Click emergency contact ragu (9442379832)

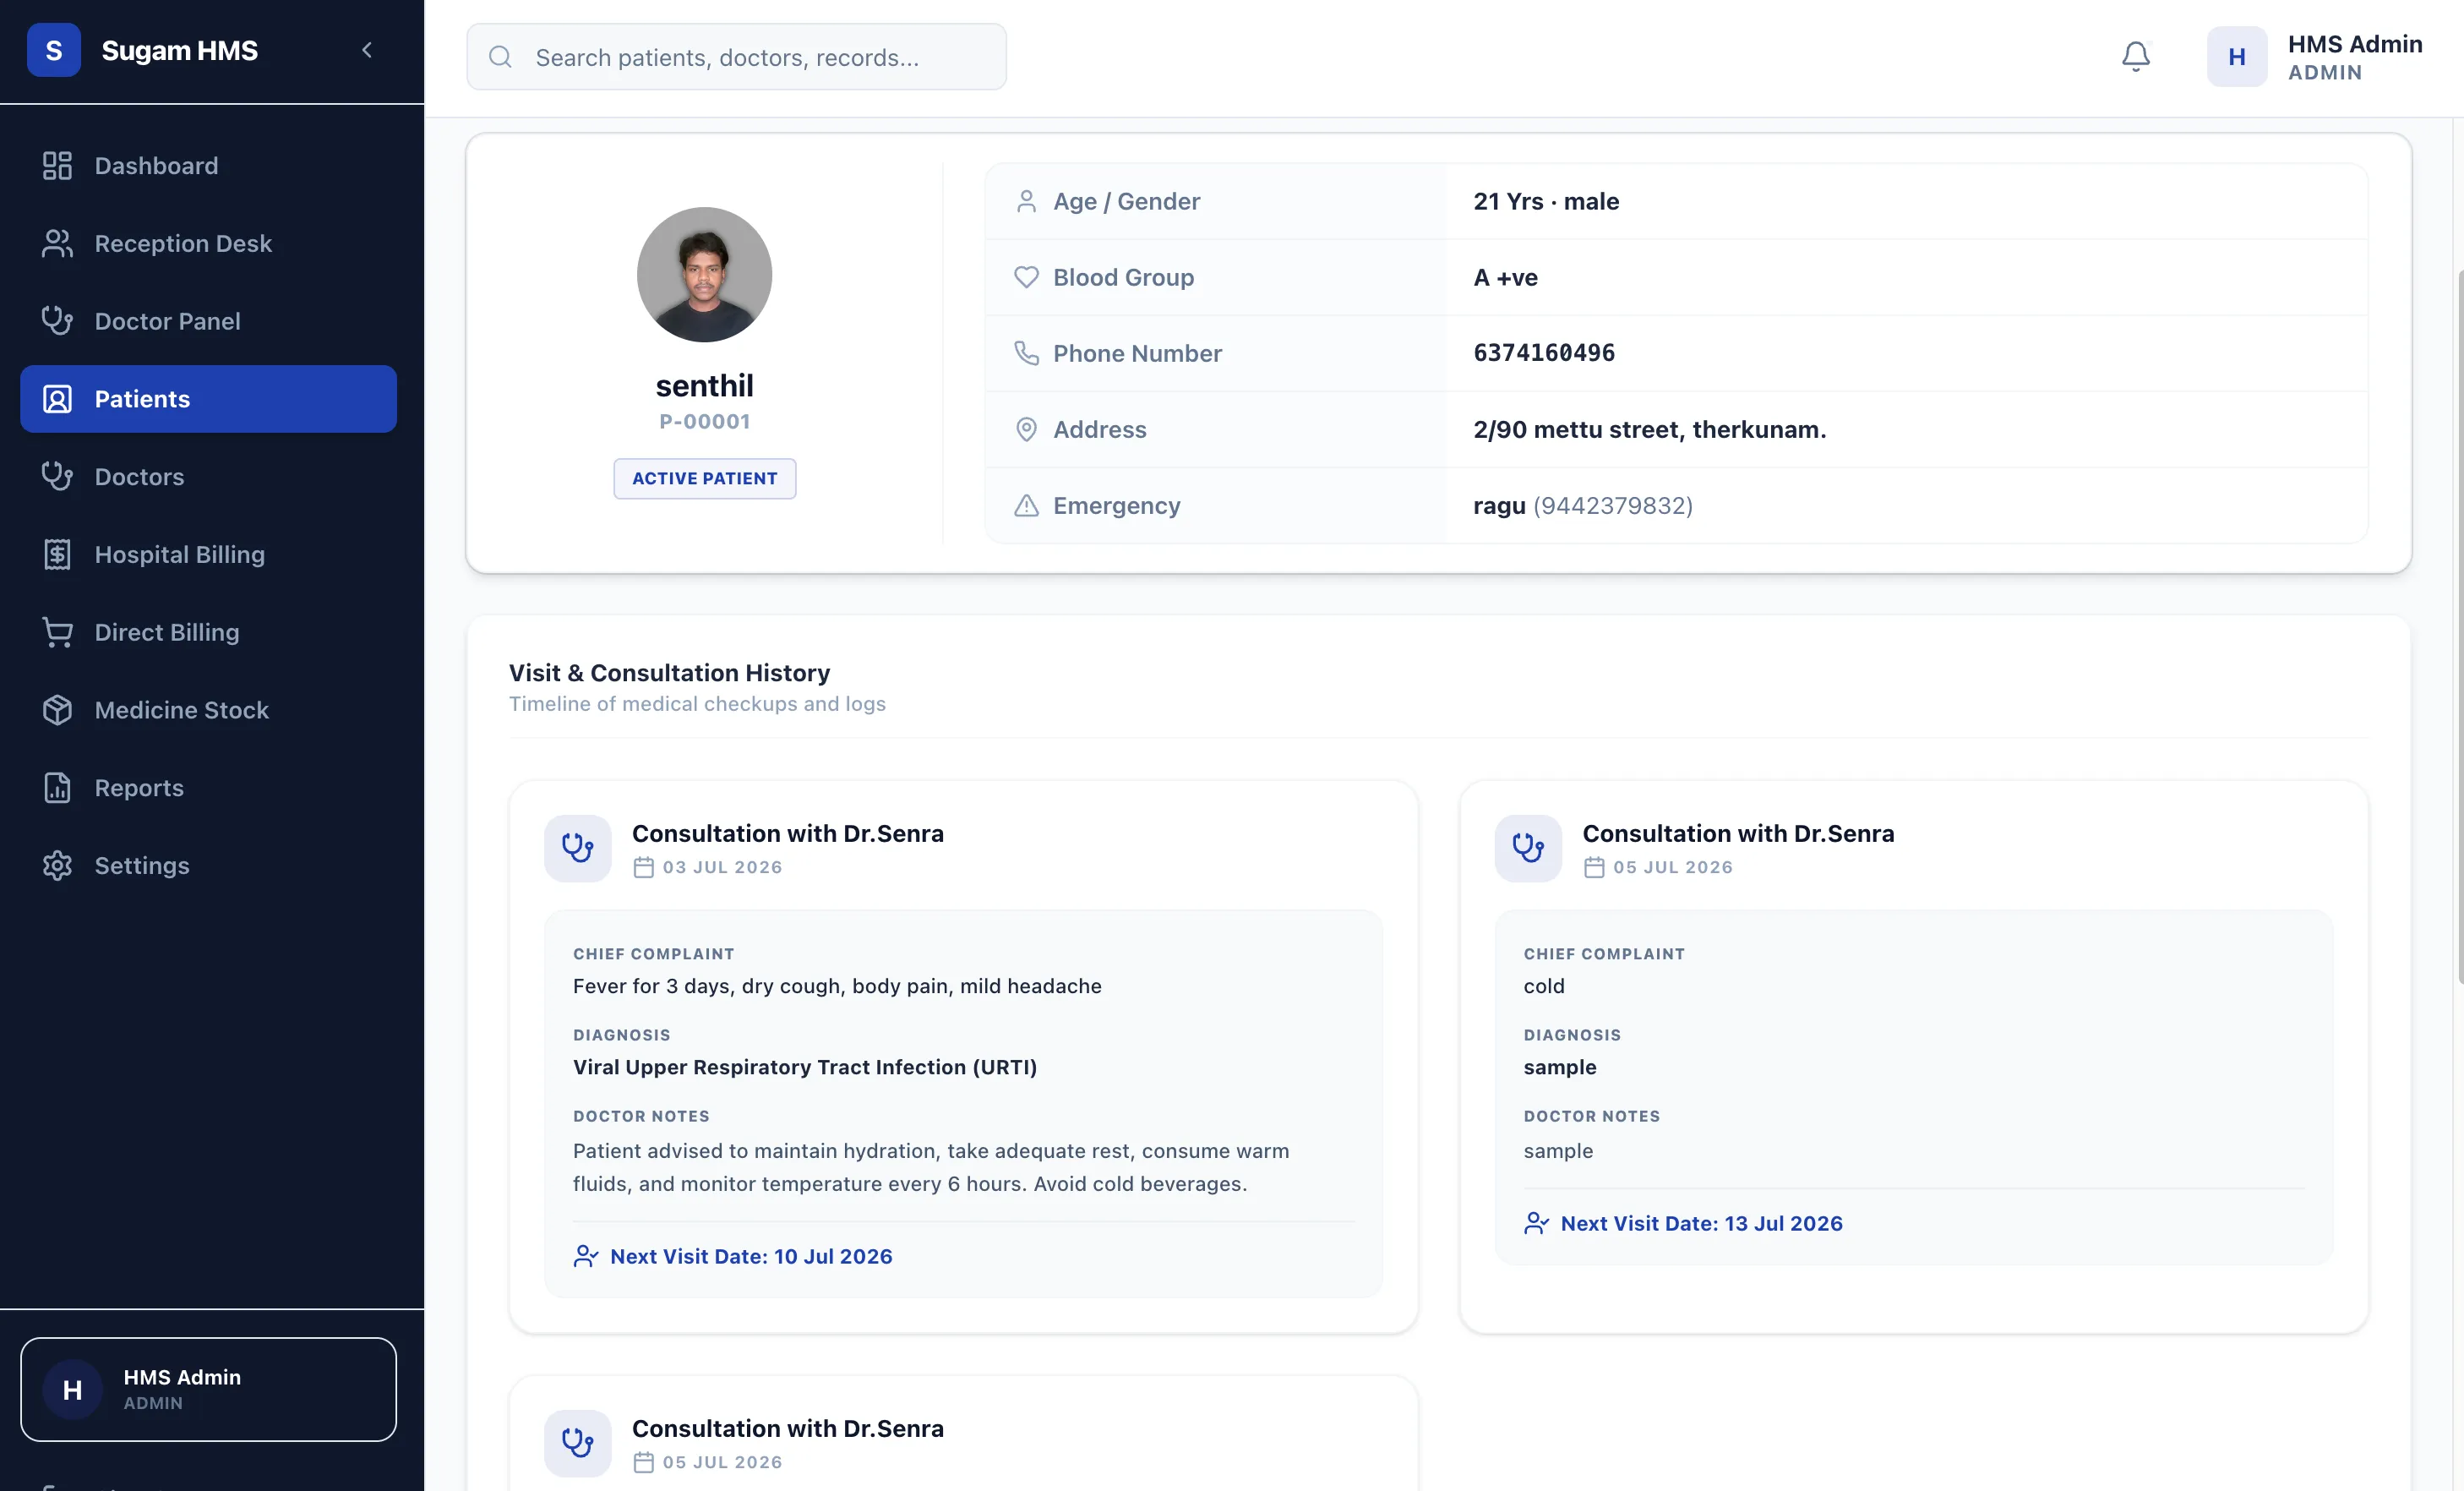tap(1582, 505)
